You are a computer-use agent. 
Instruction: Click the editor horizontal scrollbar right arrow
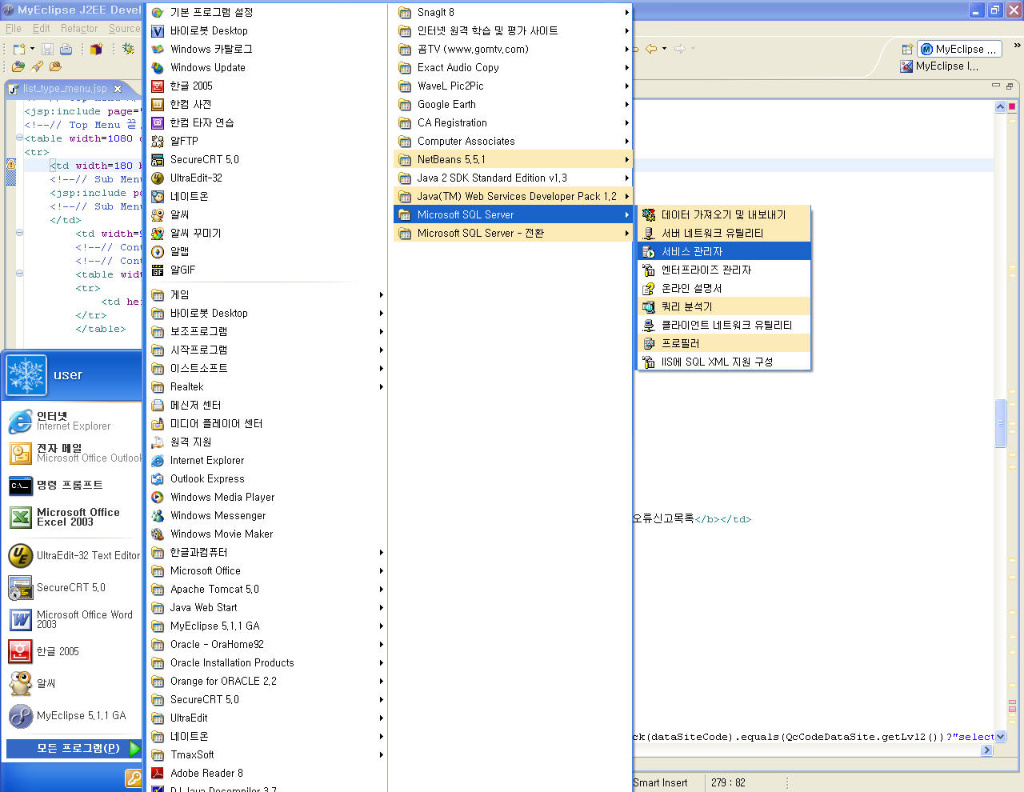pos(987,750)
